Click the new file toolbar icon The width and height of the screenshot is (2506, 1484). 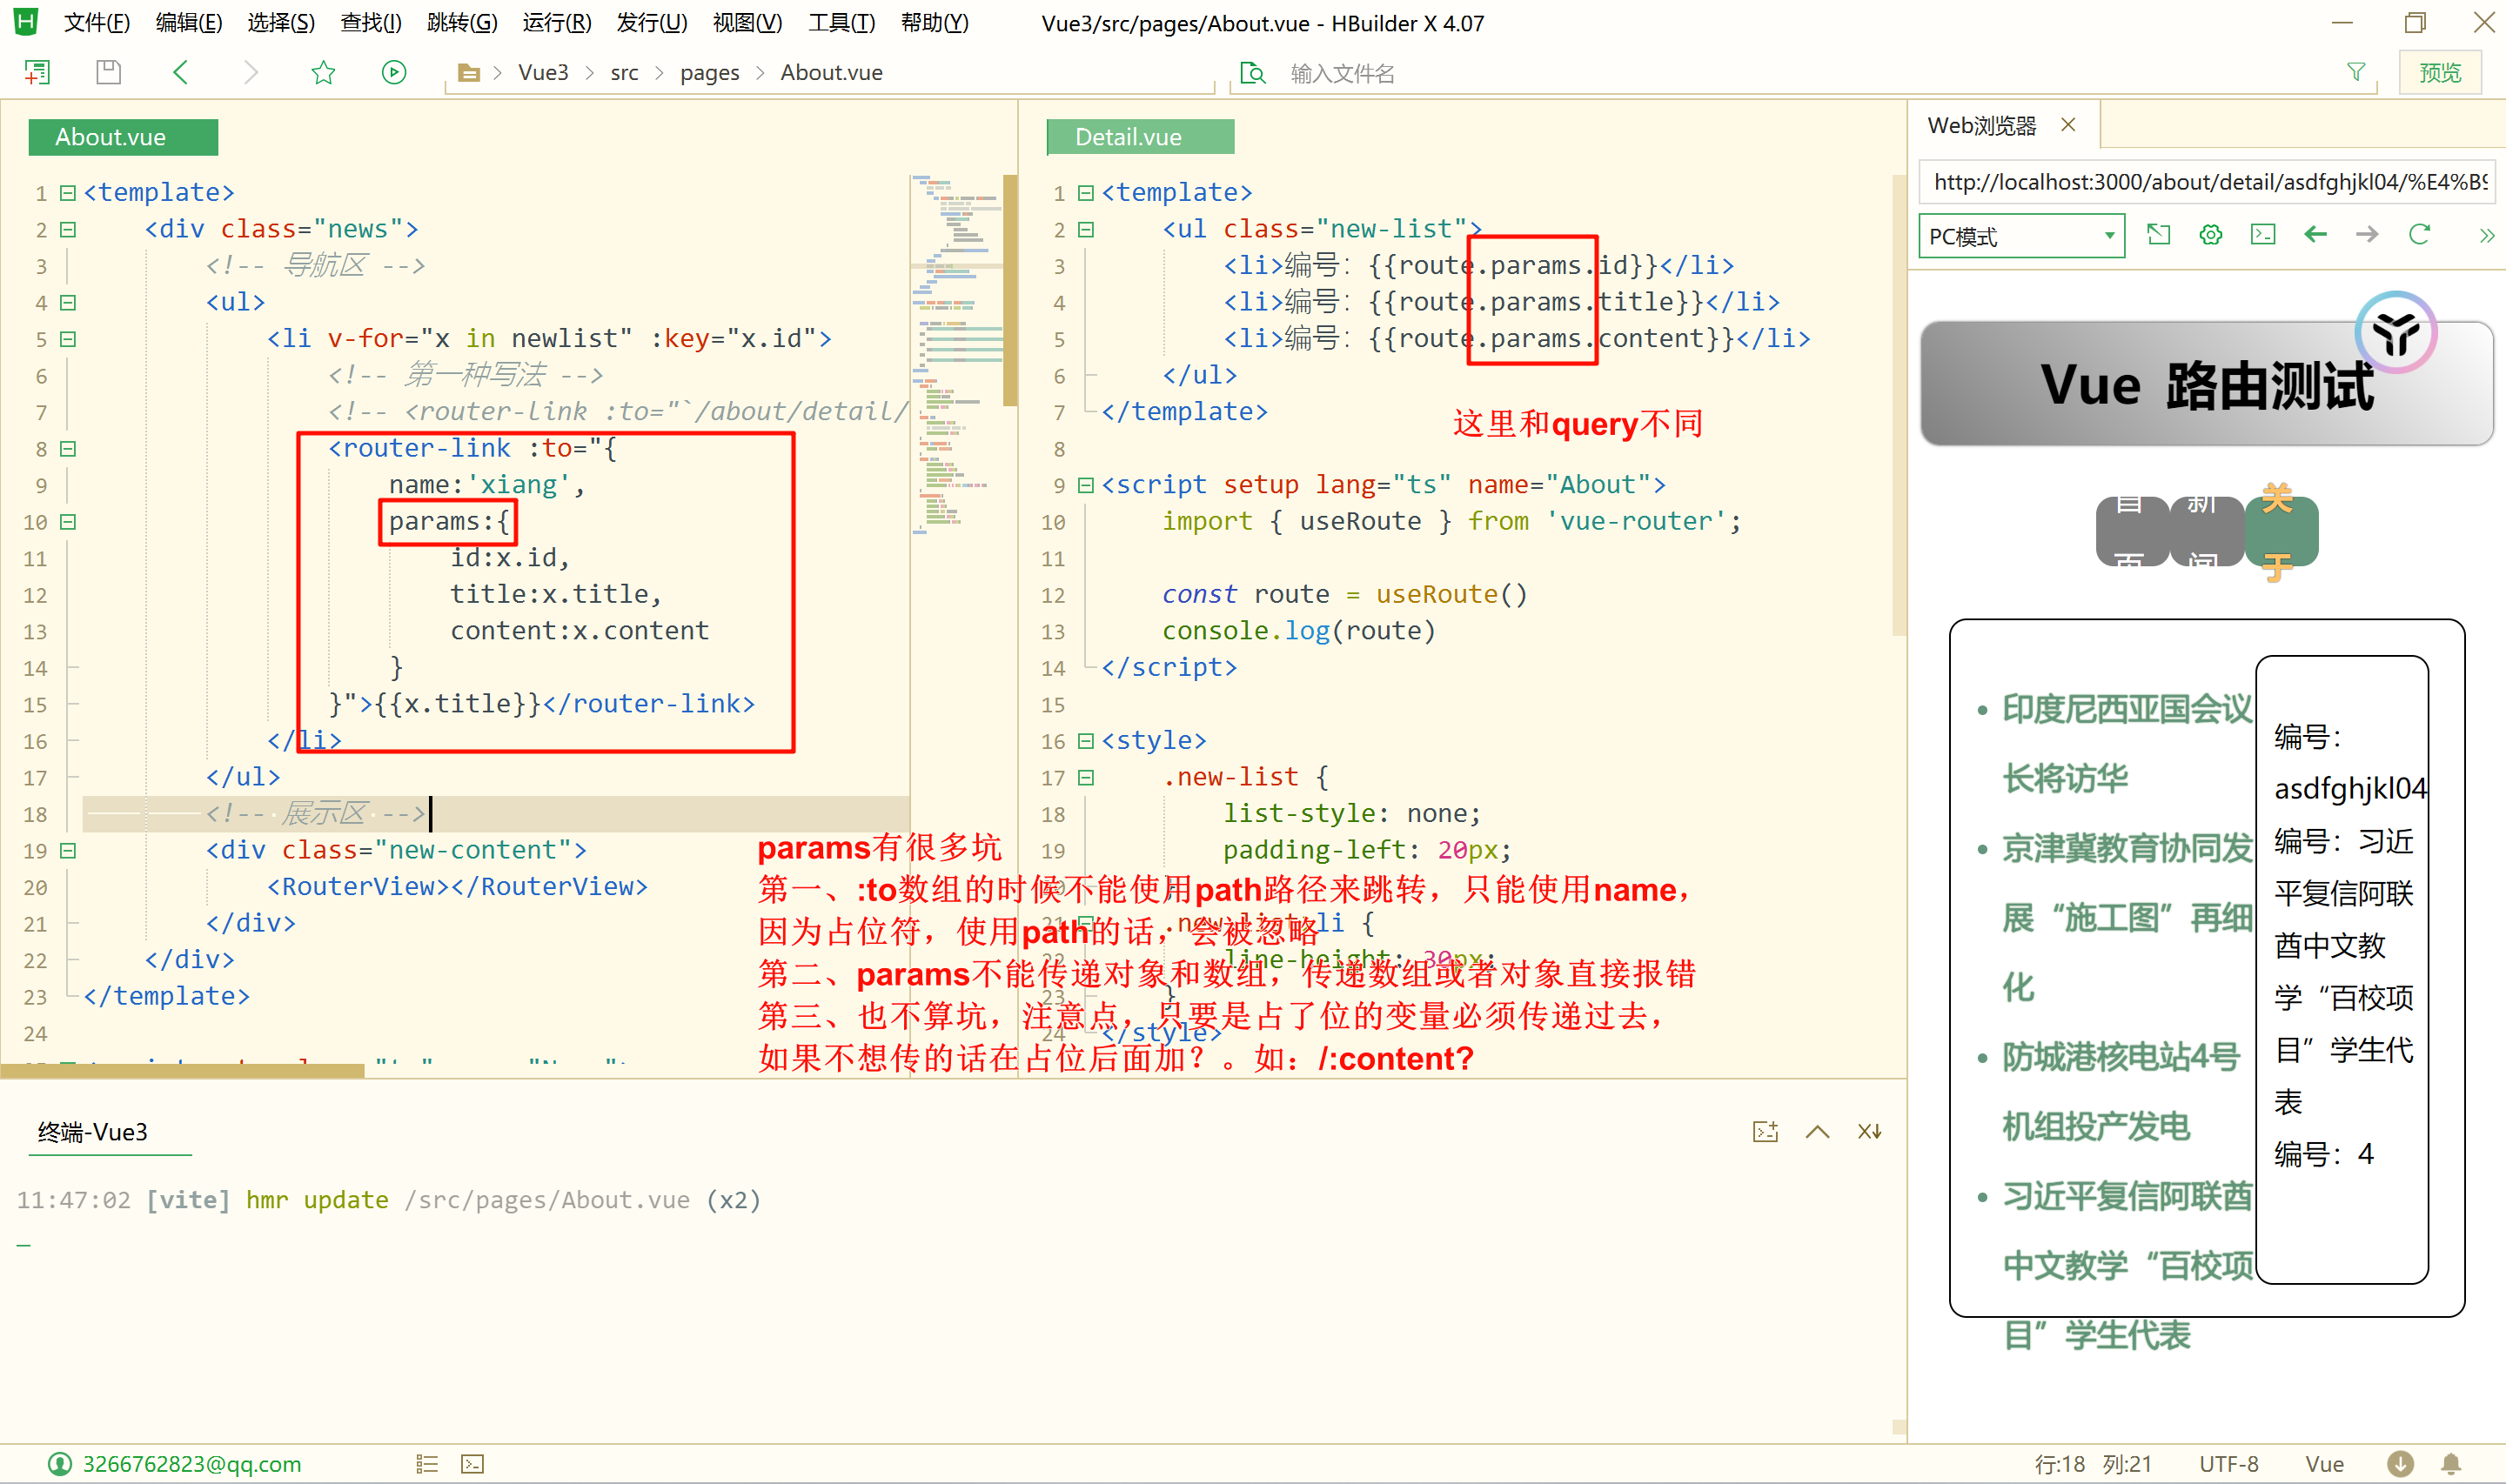pos(37,72)
